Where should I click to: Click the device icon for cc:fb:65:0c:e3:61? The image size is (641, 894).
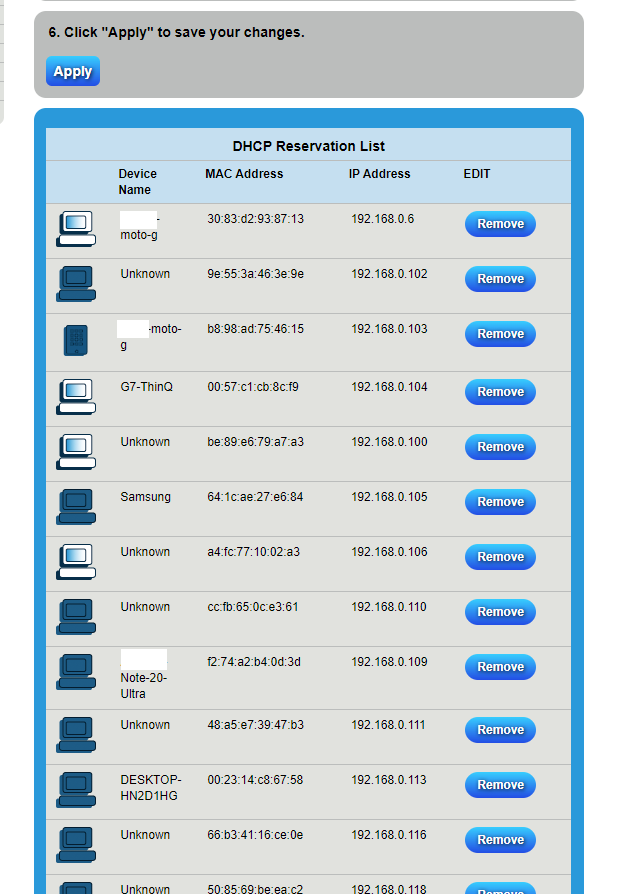(76, 616)
